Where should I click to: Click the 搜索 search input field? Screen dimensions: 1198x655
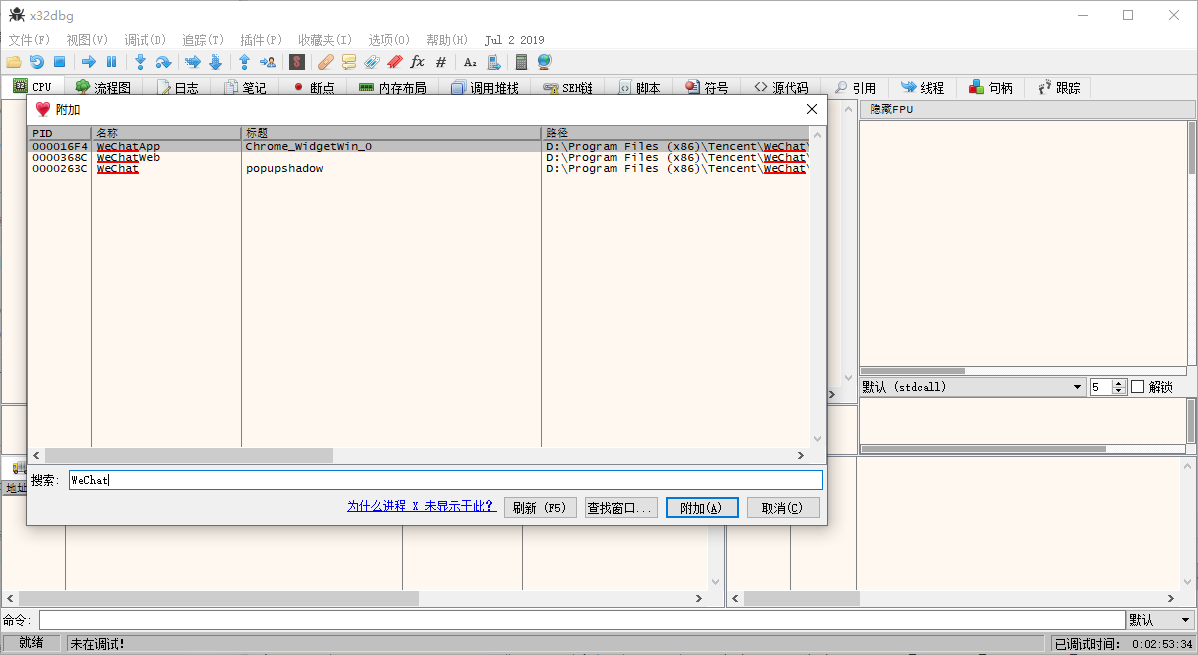coord(445,480)
